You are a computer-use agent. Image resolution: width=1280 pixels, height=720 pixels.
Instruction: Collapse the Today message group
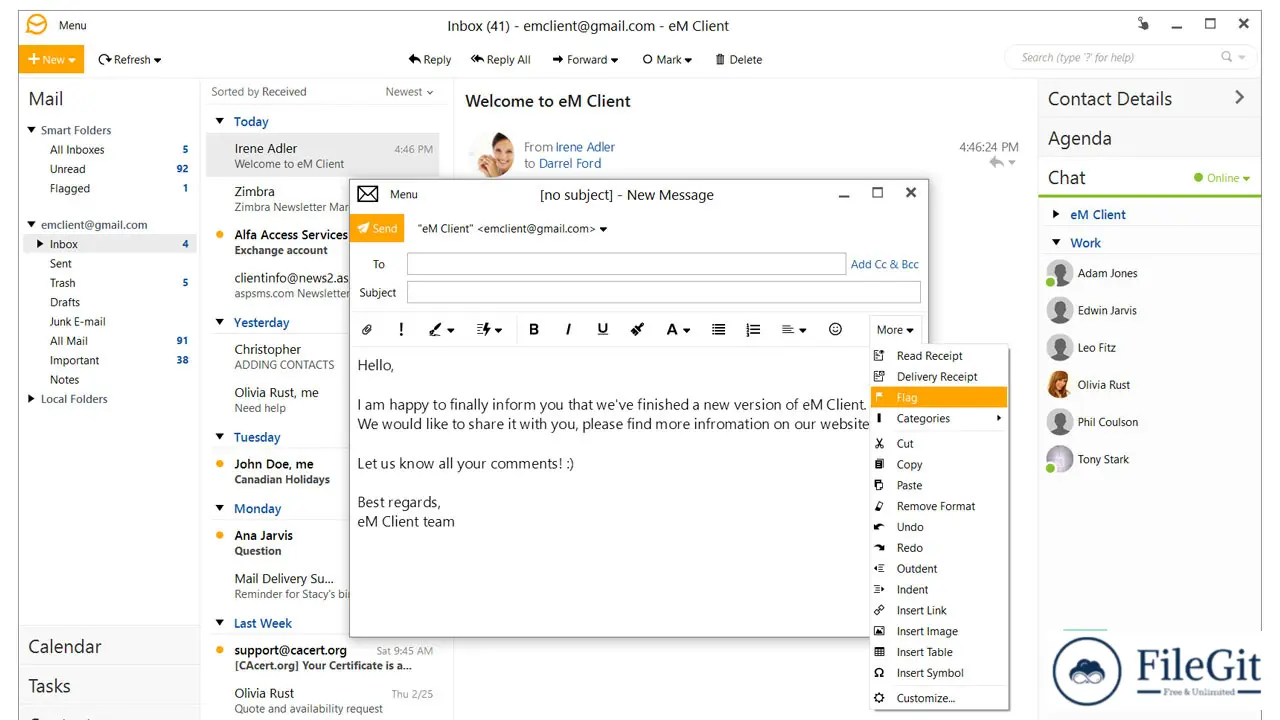pos(220,122)
